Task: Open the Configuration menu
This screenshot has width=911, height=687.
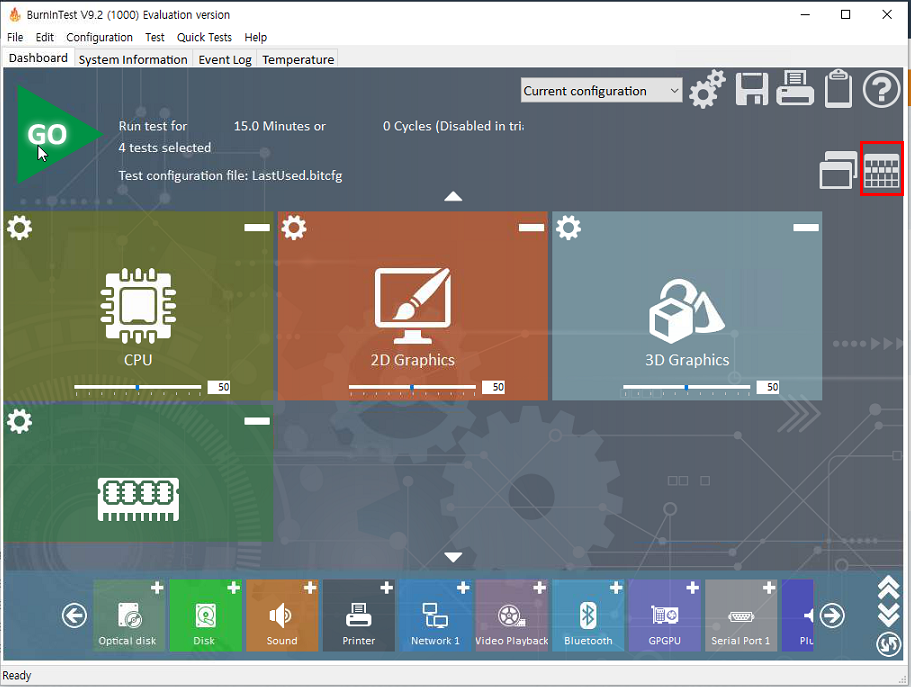Action: point(99,37)
